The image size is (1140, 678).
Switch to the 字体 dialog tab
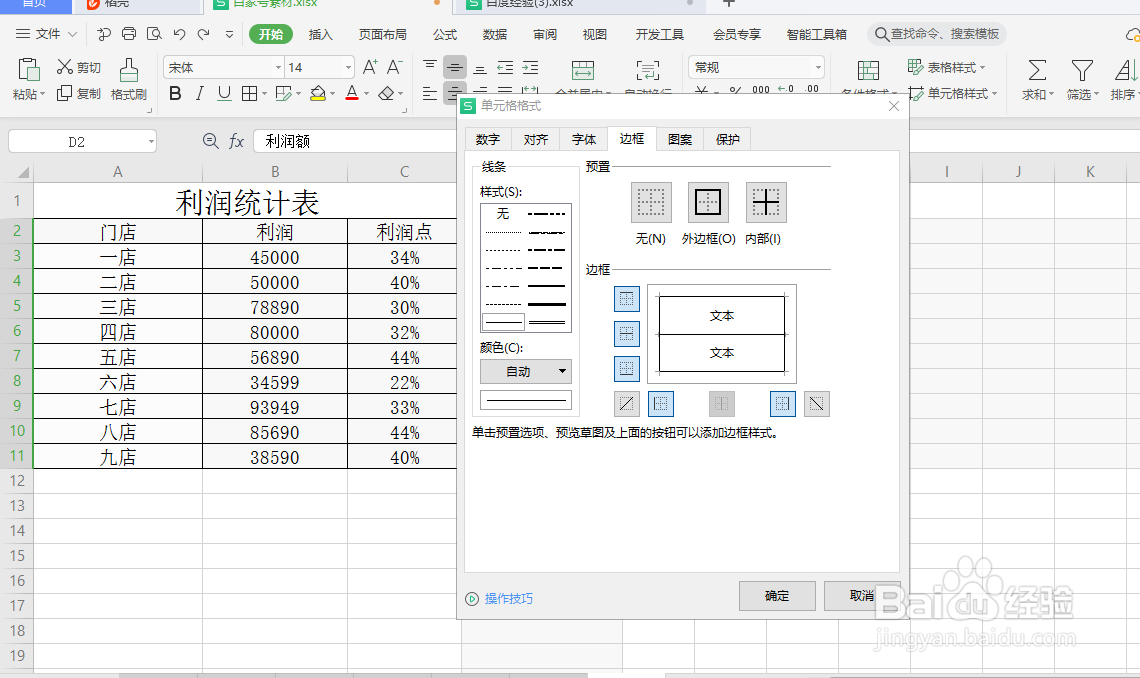pos(583,139)
